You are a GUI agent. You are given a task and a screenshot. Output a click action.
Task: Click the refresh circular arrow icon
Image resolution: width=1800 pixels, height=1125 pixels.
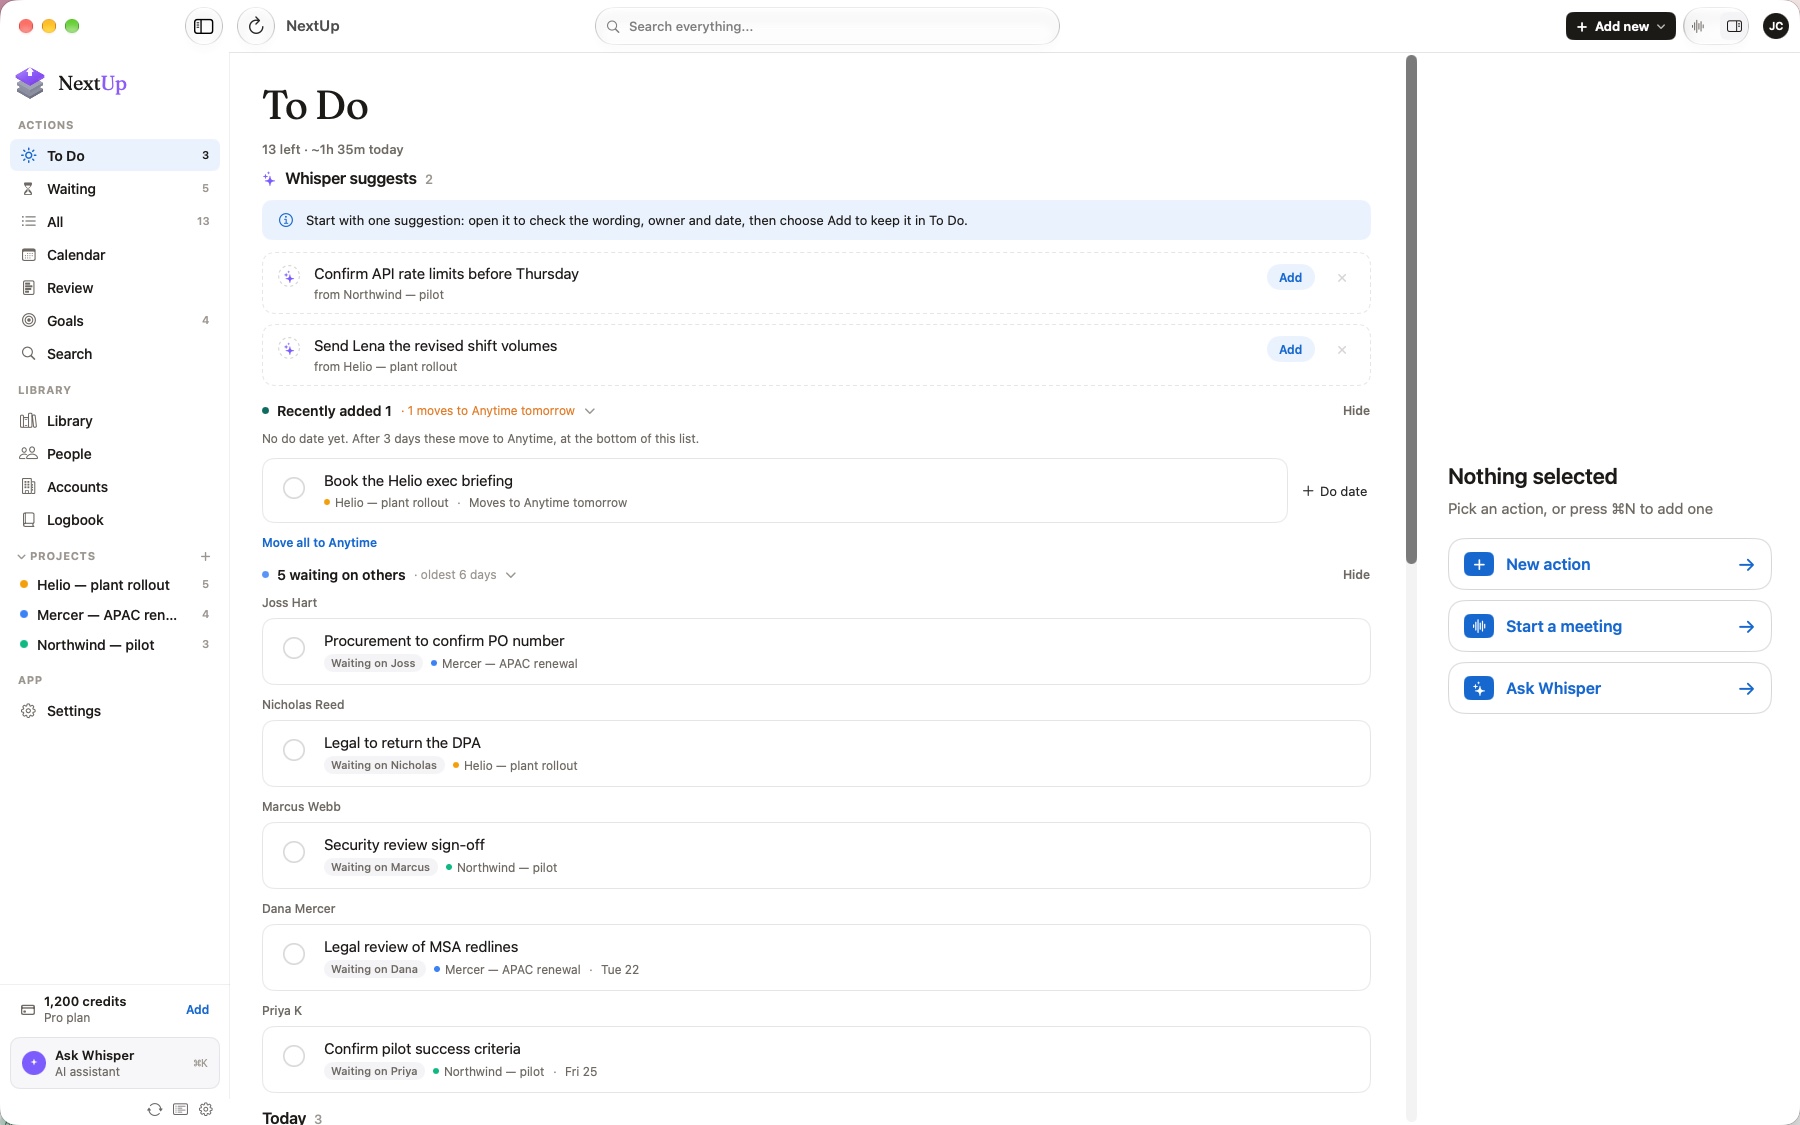pyautogui.click(x=256, y=26)
